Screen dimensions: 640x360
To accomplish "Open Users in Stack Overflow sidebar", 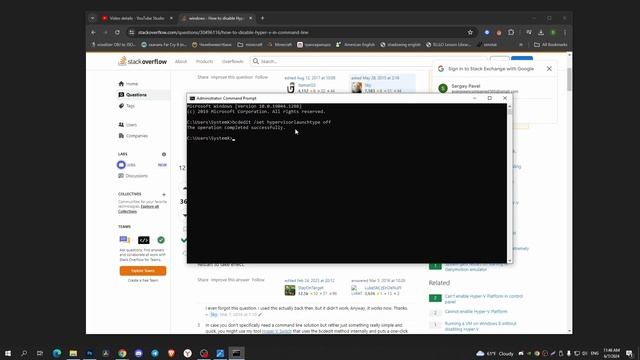I will pyautogui.click(x=128, y=124).
